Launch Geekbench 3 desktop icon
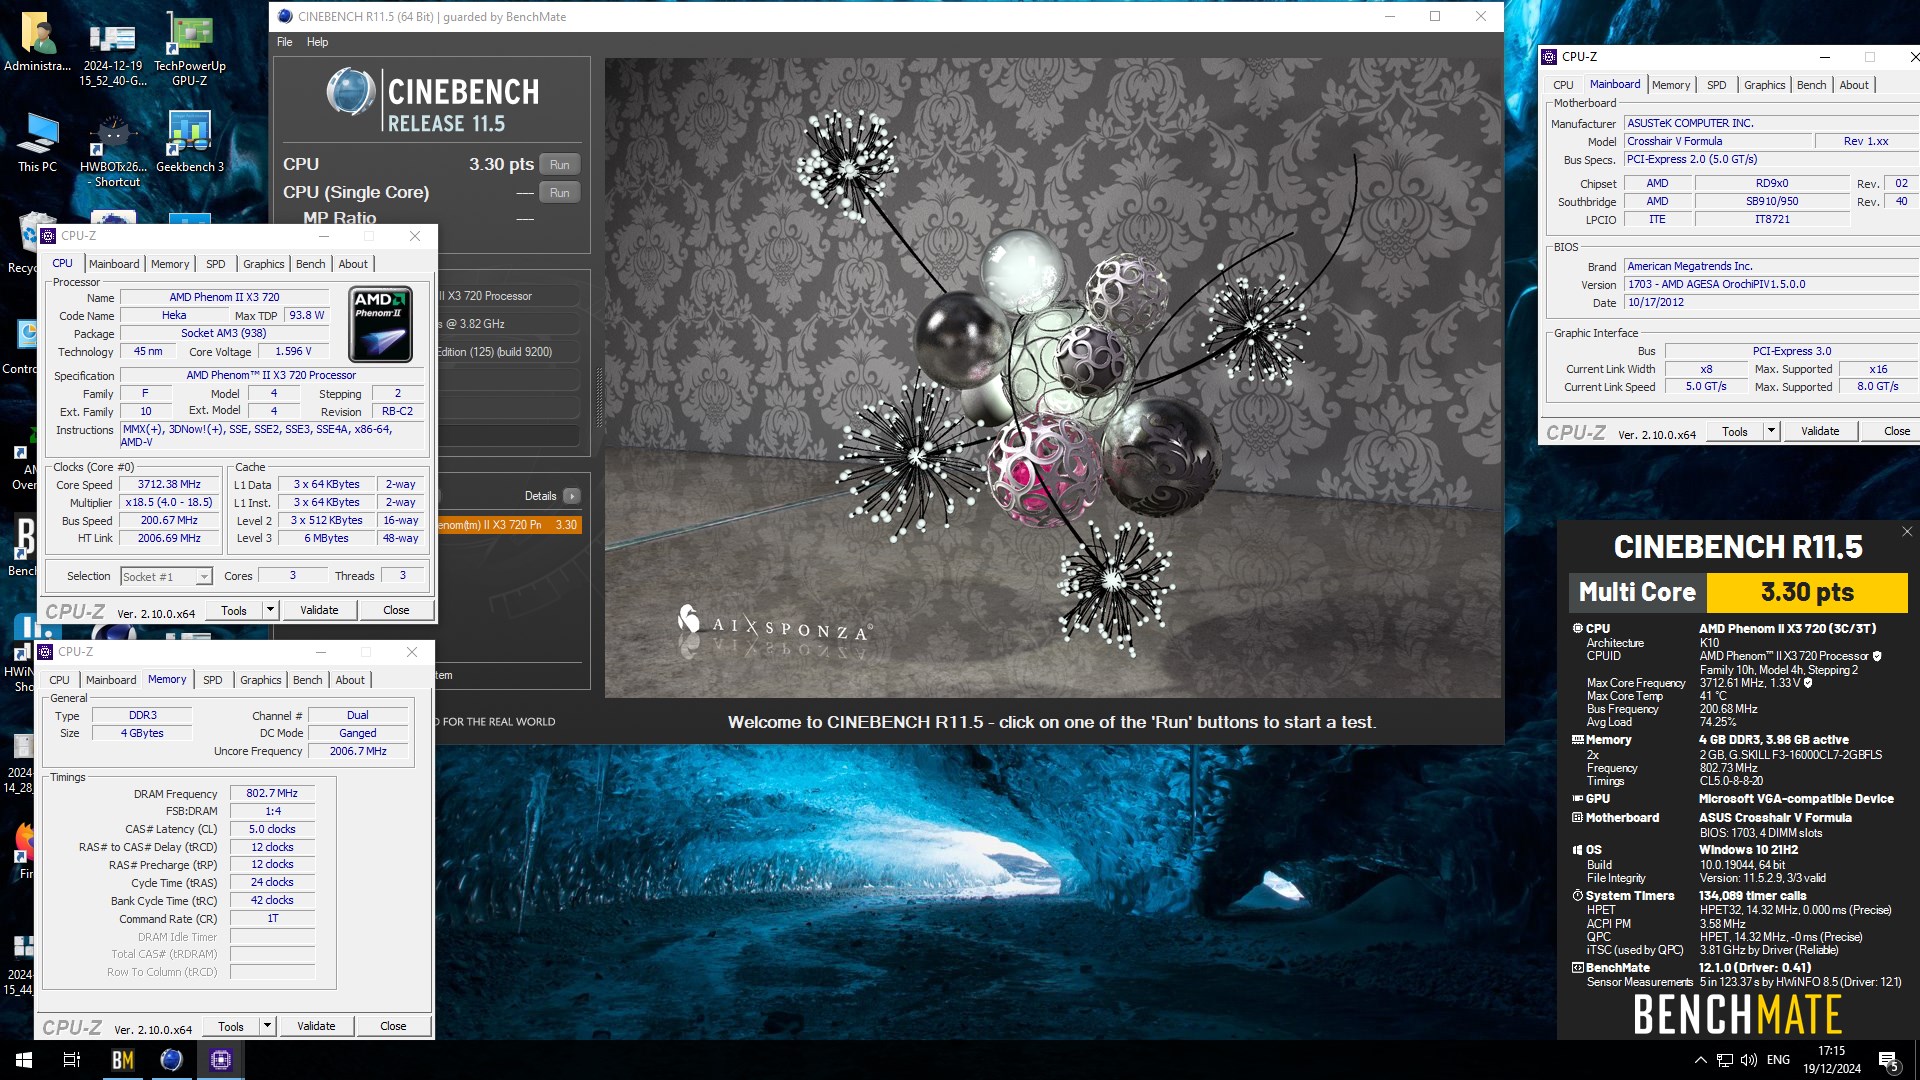This screenshot has height=1080, width=1920. pos(189,142)
